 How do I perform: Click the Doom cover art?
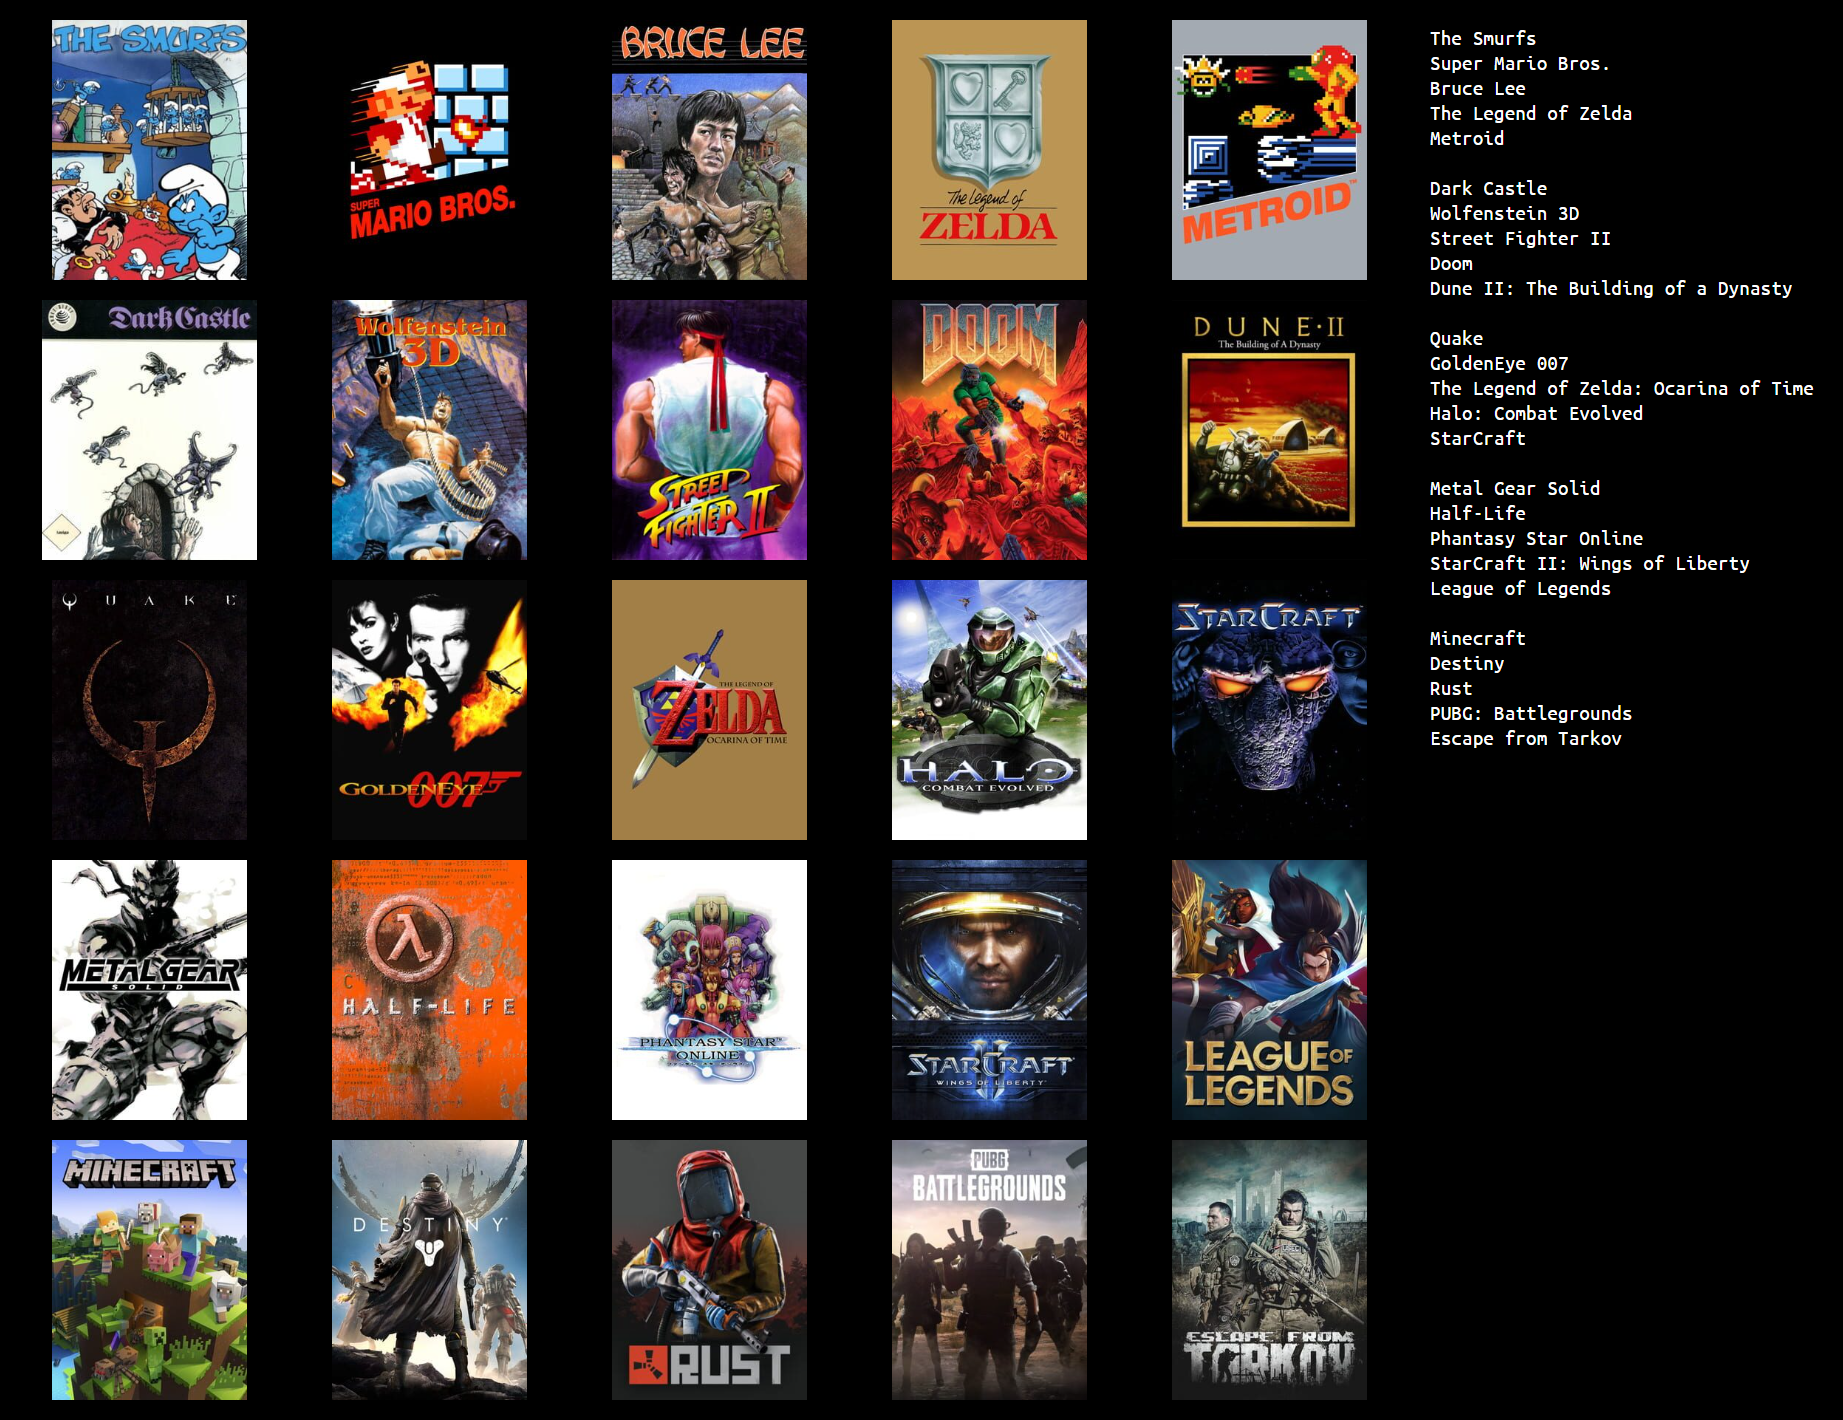[x=989, y=430]
